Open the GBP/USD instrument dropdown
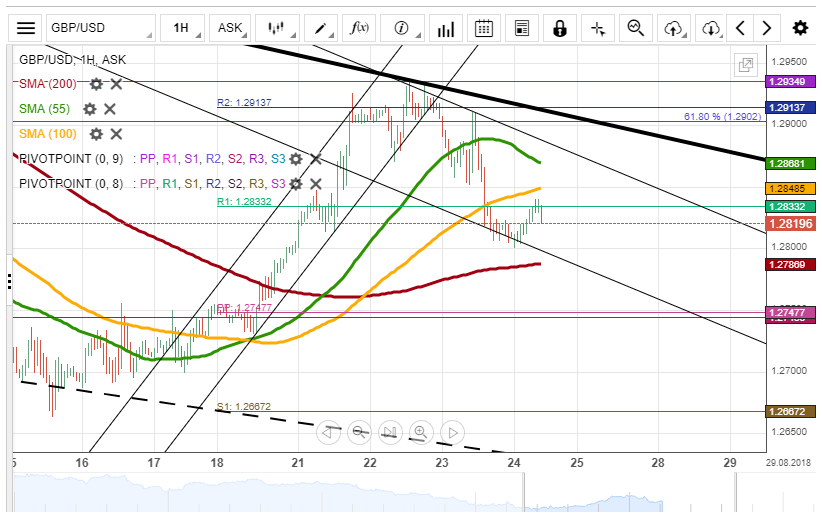 pyautogui.click(x=95, y=28)
